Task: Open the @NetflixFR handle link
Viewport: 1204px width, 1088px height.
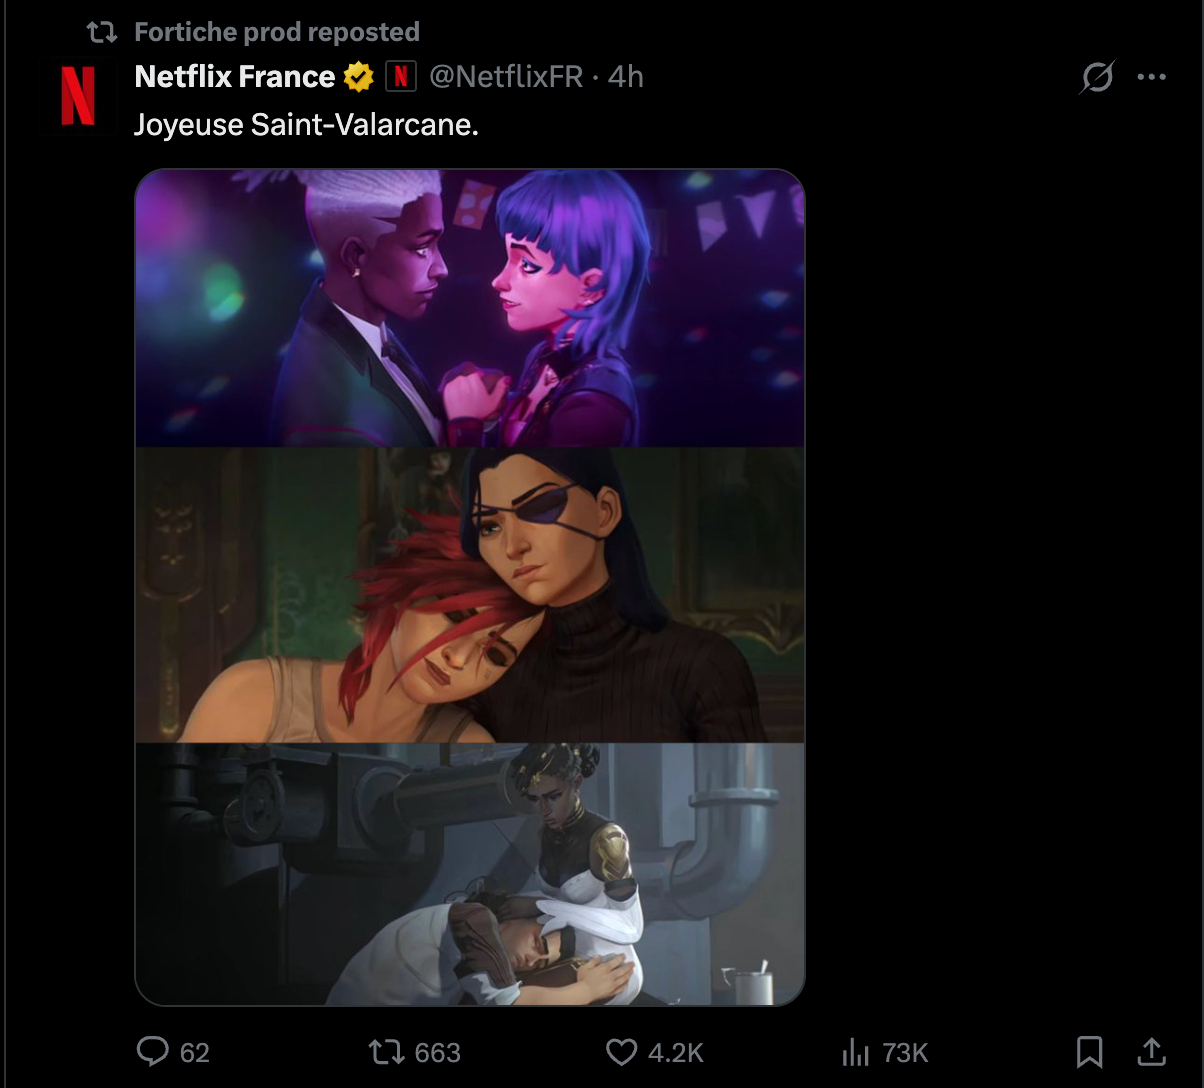Action: (506, 77)
